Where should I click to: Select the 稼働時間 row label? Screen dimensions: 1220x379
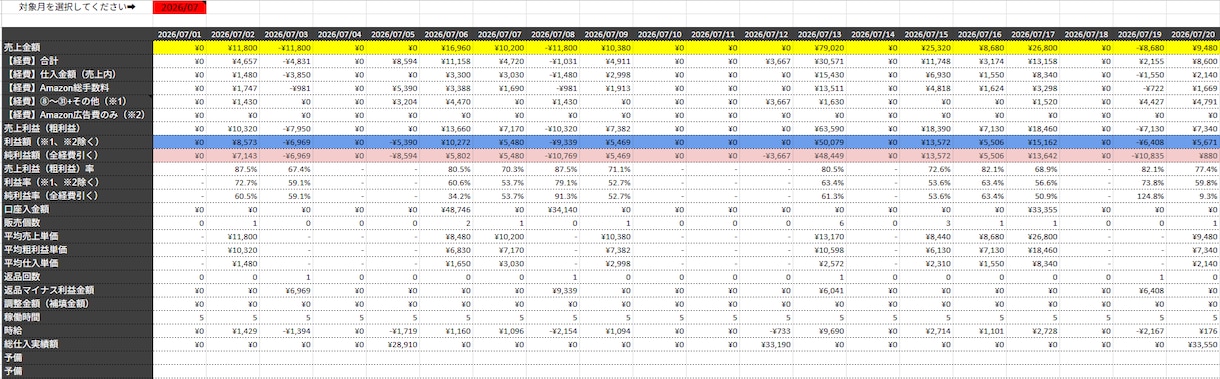(77, 318)
